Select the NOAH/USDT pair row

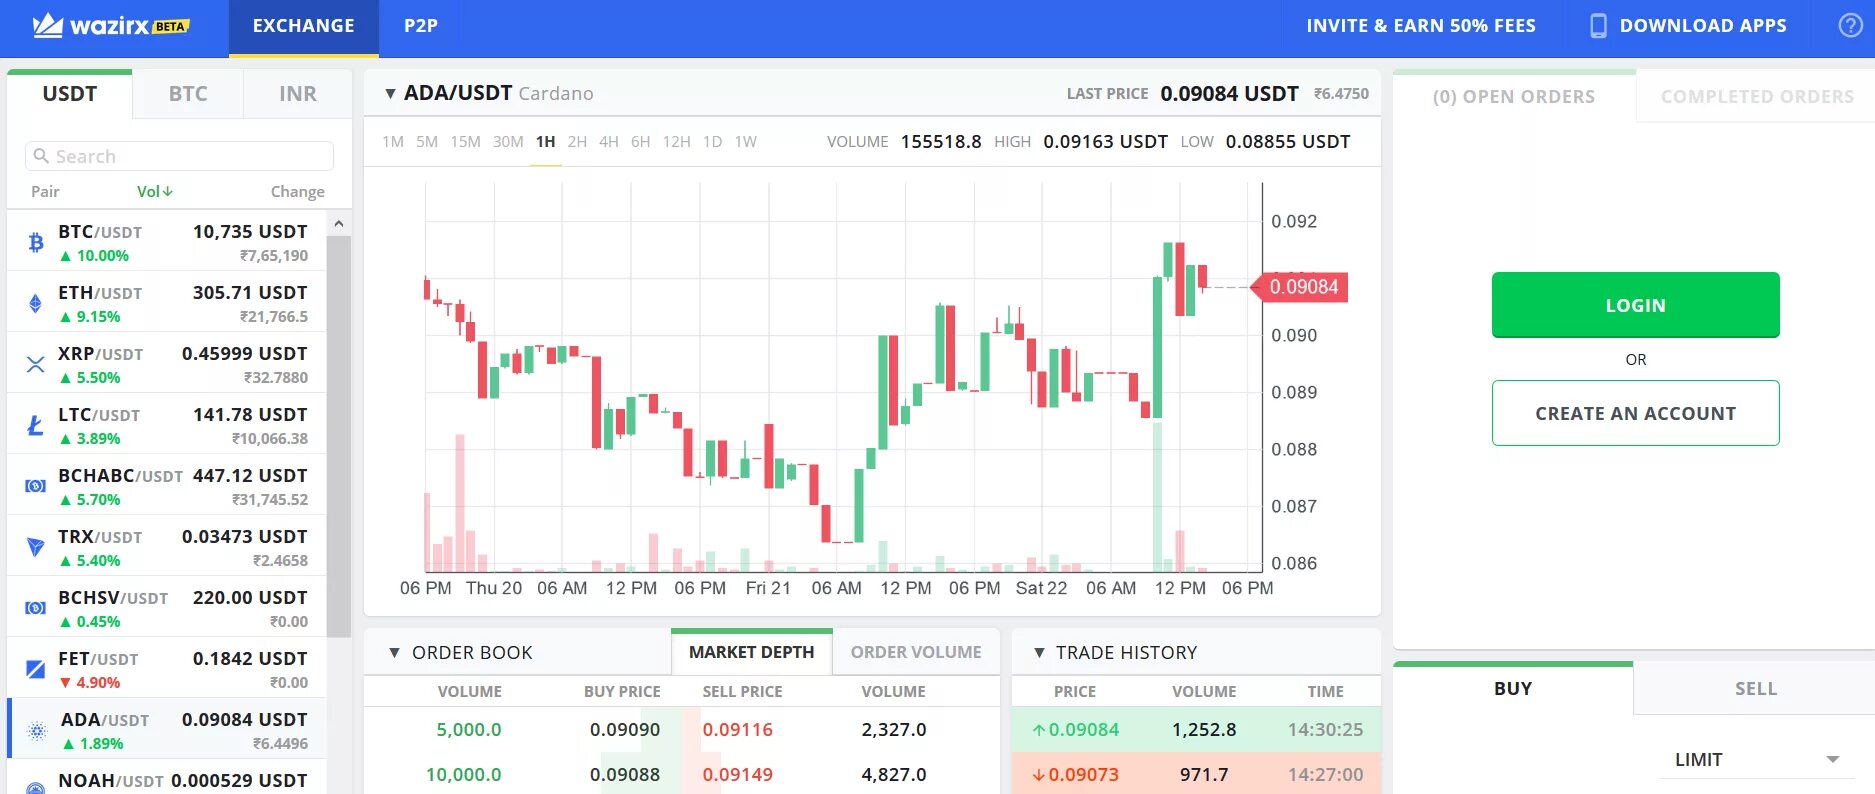click(x=167, y=778)
